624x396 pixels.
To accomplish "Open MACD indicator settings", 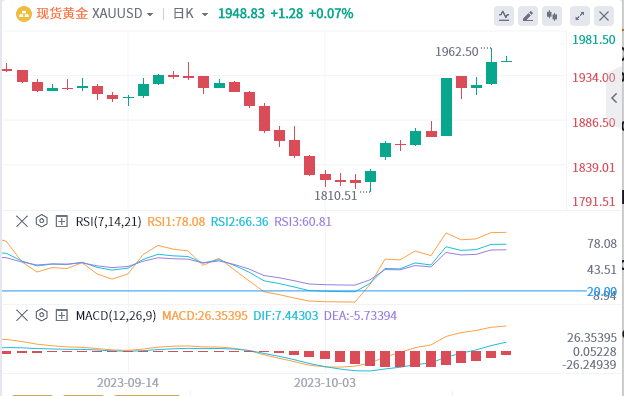I will [41, 315].
